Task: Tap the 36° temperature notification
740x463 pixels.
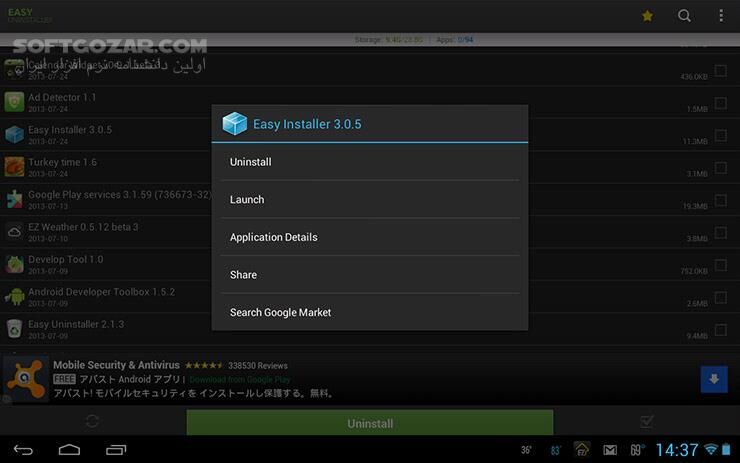Action: pyautogui.click(x=526, y=450)
